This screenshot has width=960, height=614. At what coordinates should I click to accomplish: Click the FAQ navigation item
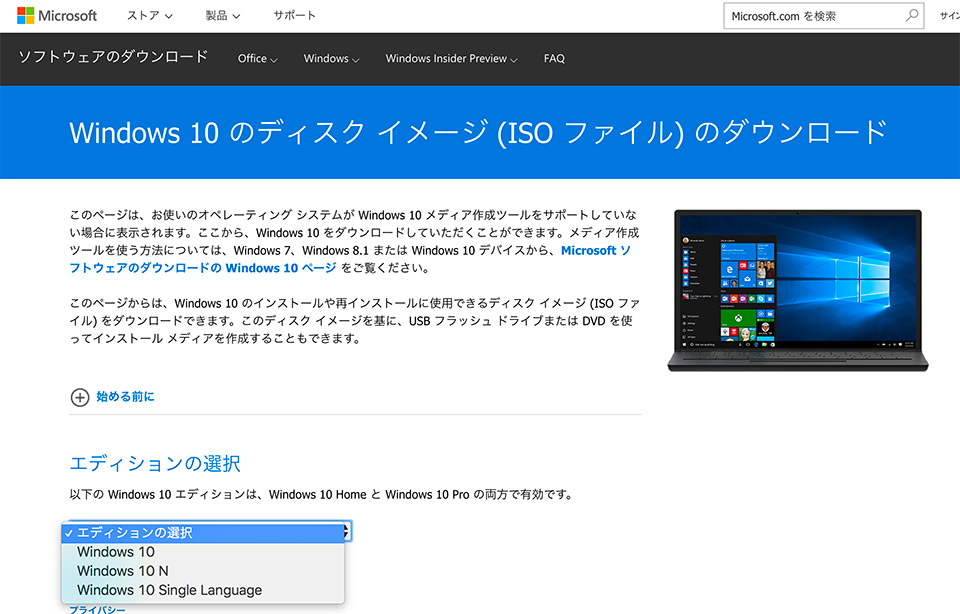[x=554, y=59]
